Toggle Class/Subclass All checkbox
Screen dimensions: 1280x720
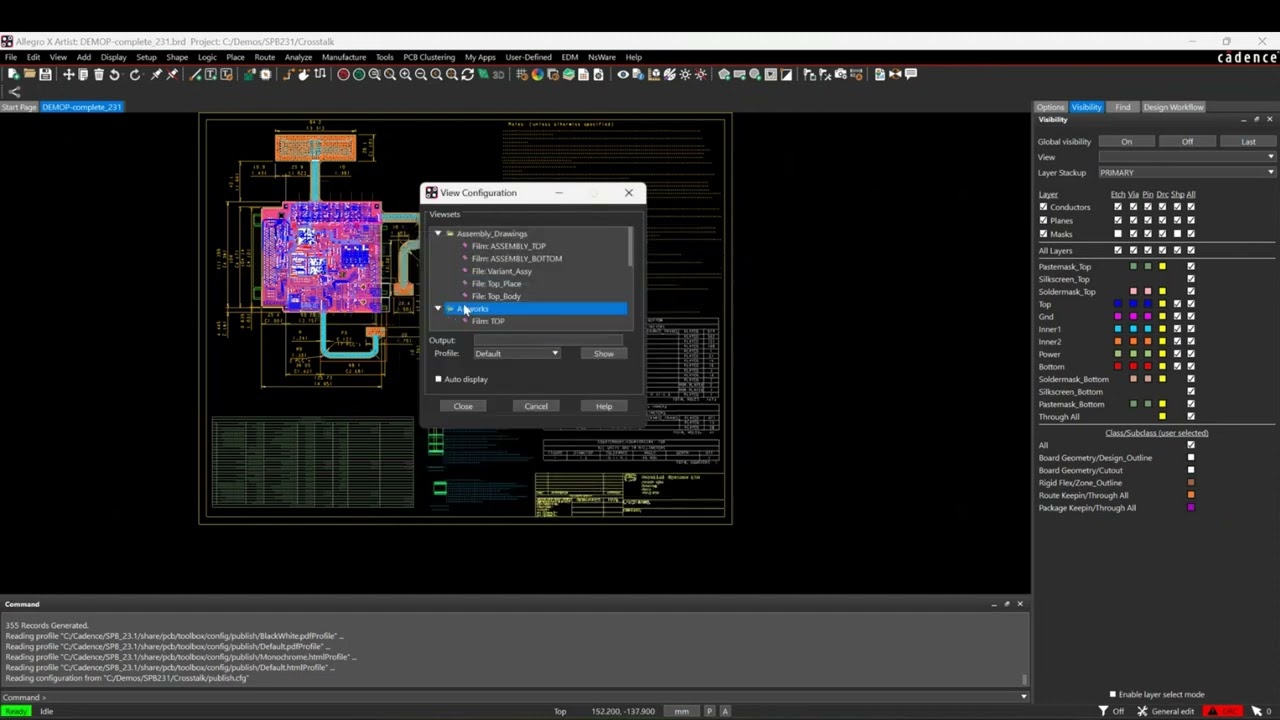click(x=1191, y=445)
